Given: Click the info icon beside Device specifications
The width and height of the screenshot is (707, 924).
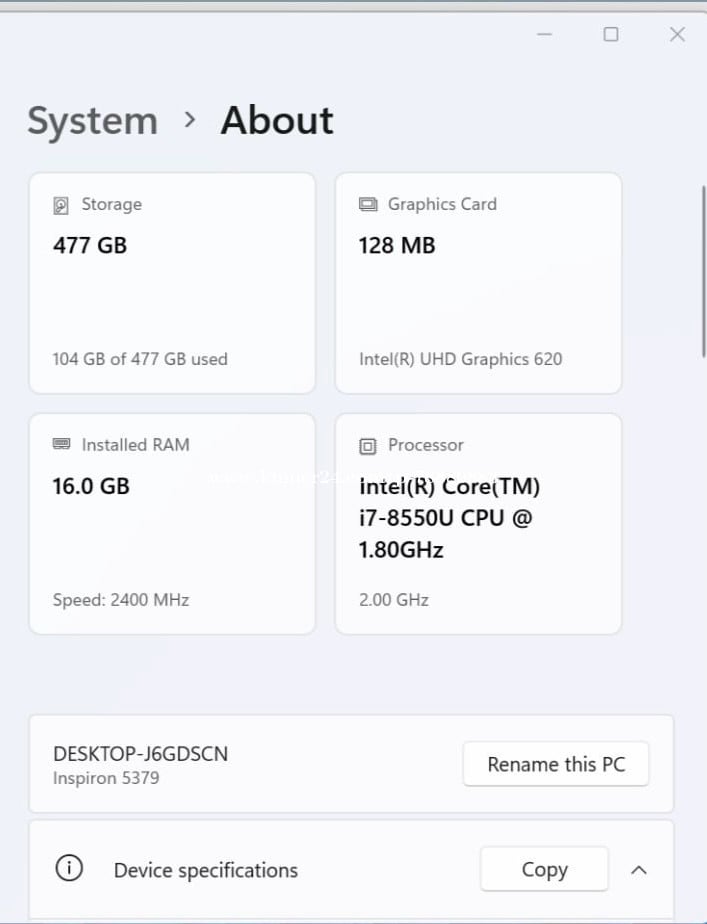Looking at the screenshot, I should click(69, 869).
